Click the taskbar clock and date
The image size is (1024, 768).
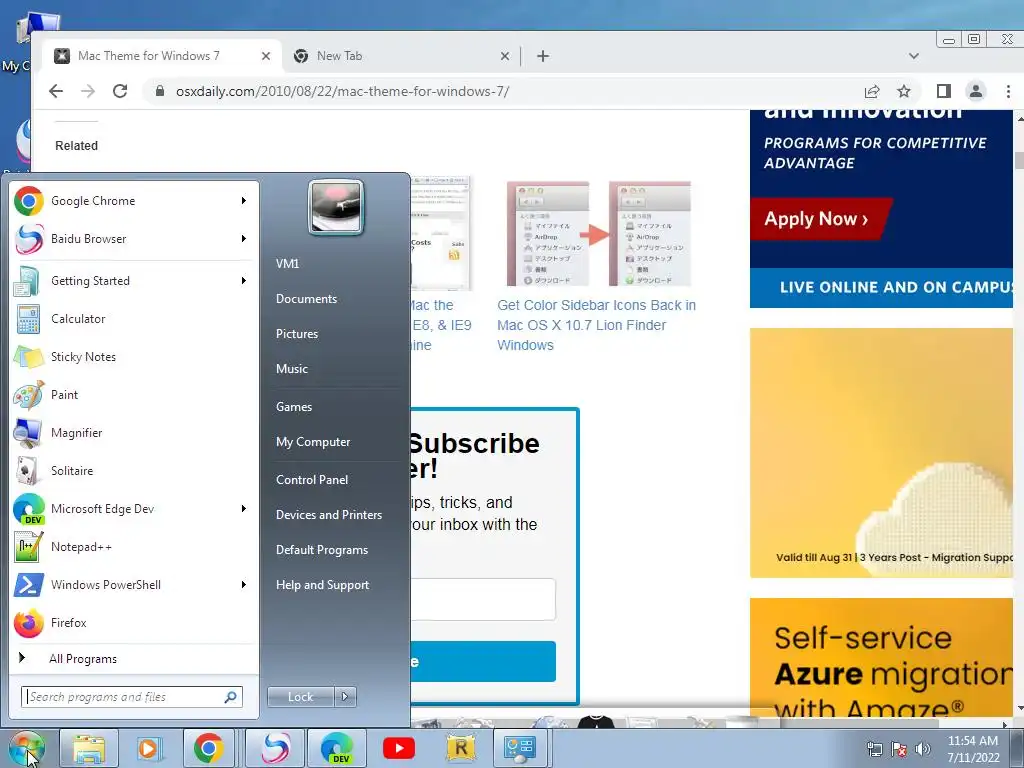tap(973, 749)
